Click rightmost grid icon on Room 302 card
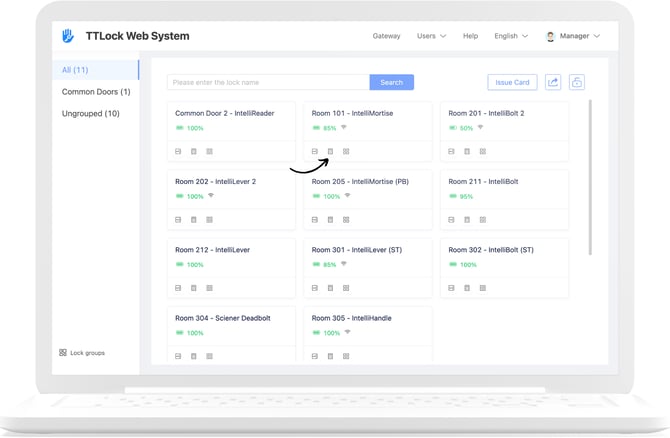 (x=483, y=288)
